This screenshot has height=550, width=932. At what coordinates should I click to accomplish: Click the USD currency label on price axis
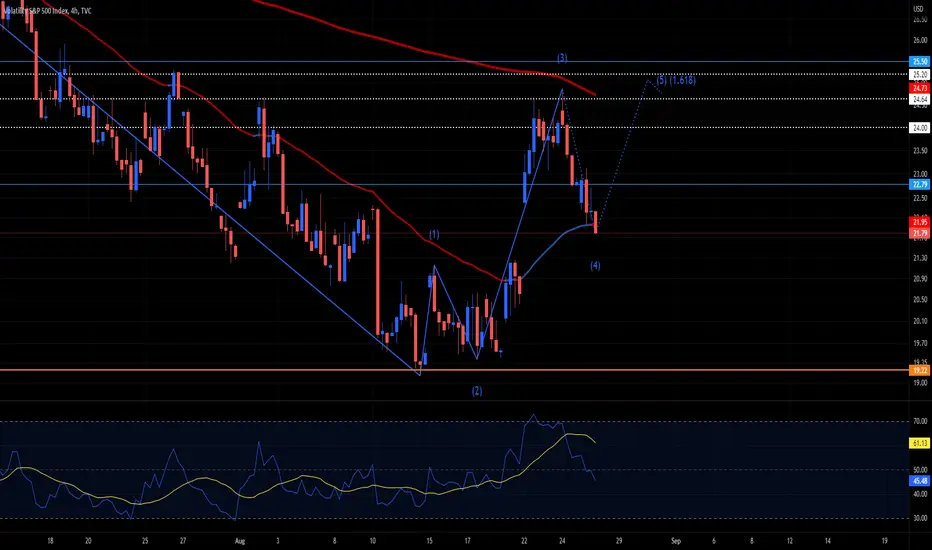[x=918, y=10]
